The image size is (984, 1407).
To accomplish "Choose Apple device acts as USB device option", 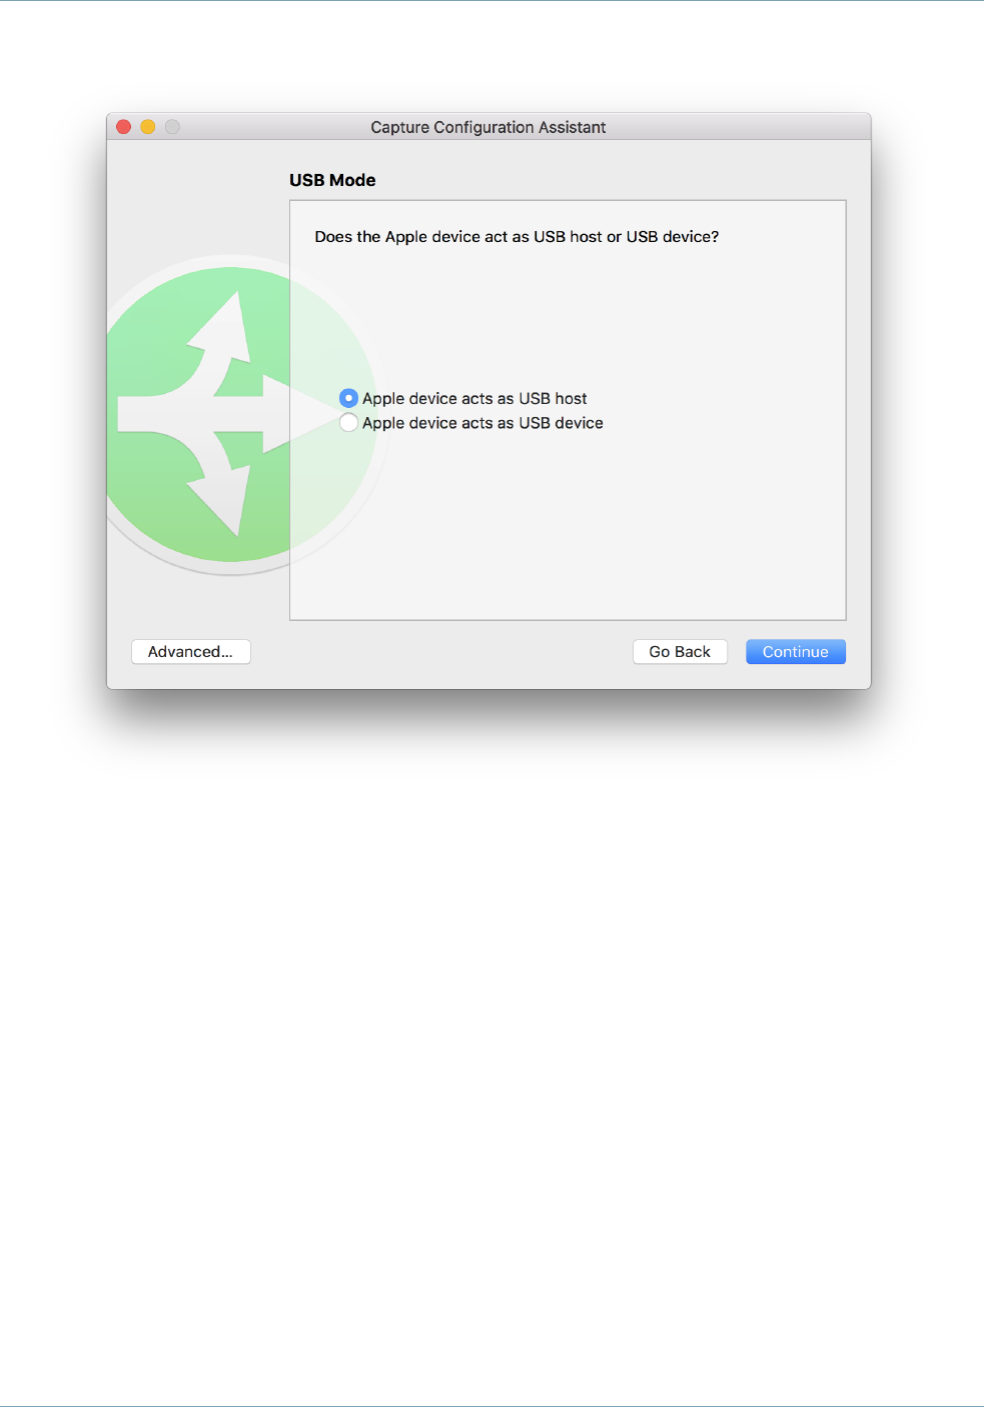I will point(348,423).
